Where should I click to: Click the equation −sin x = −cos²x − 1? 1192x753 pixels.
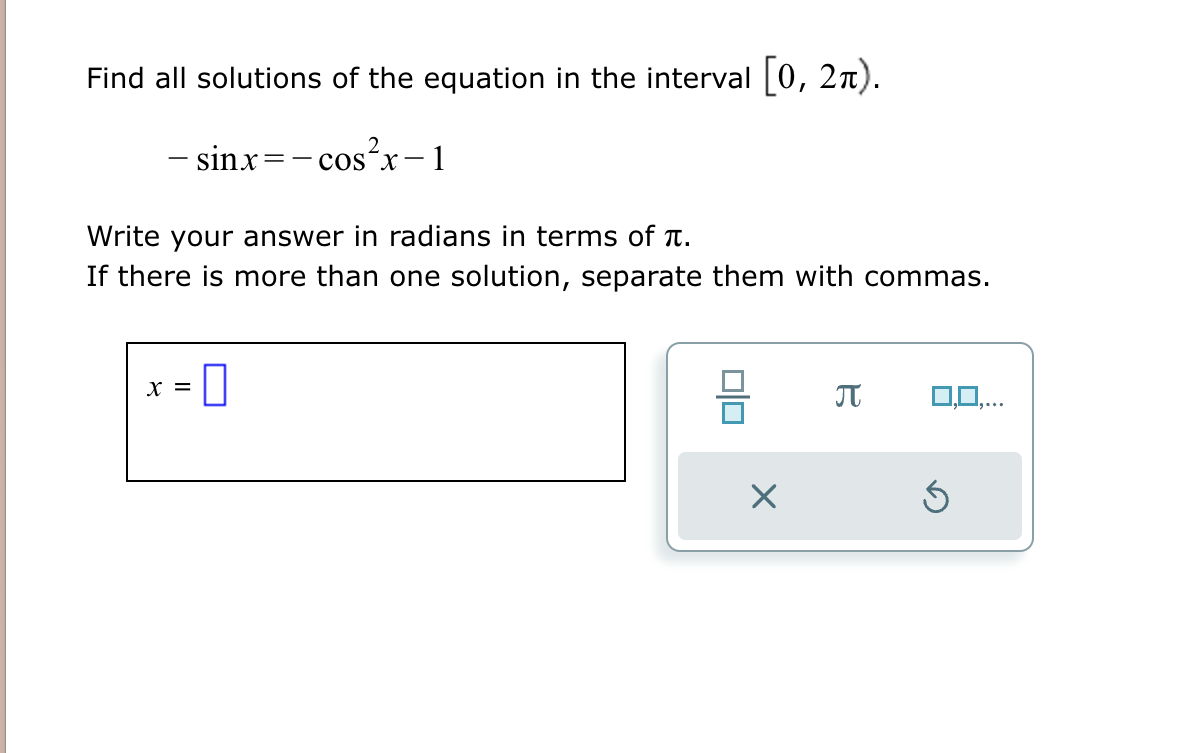point(305,155)
